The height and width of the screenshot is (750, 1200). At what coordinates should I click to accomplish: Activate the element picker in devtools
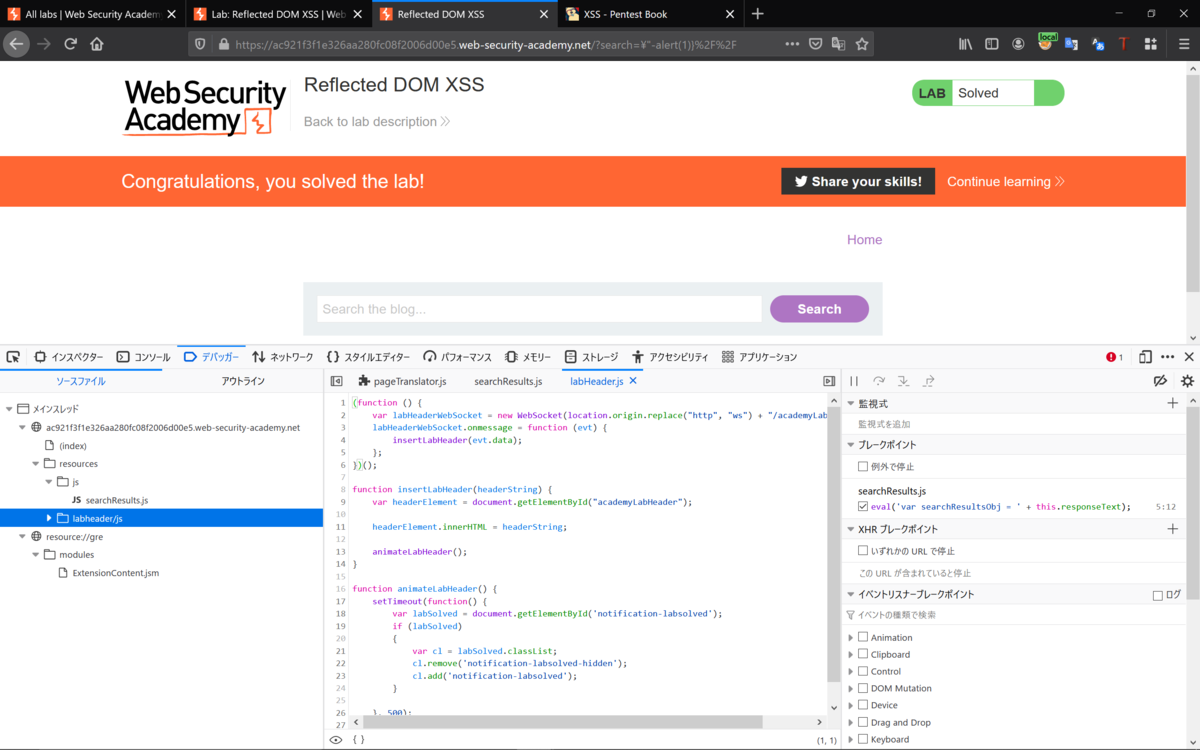13,357
